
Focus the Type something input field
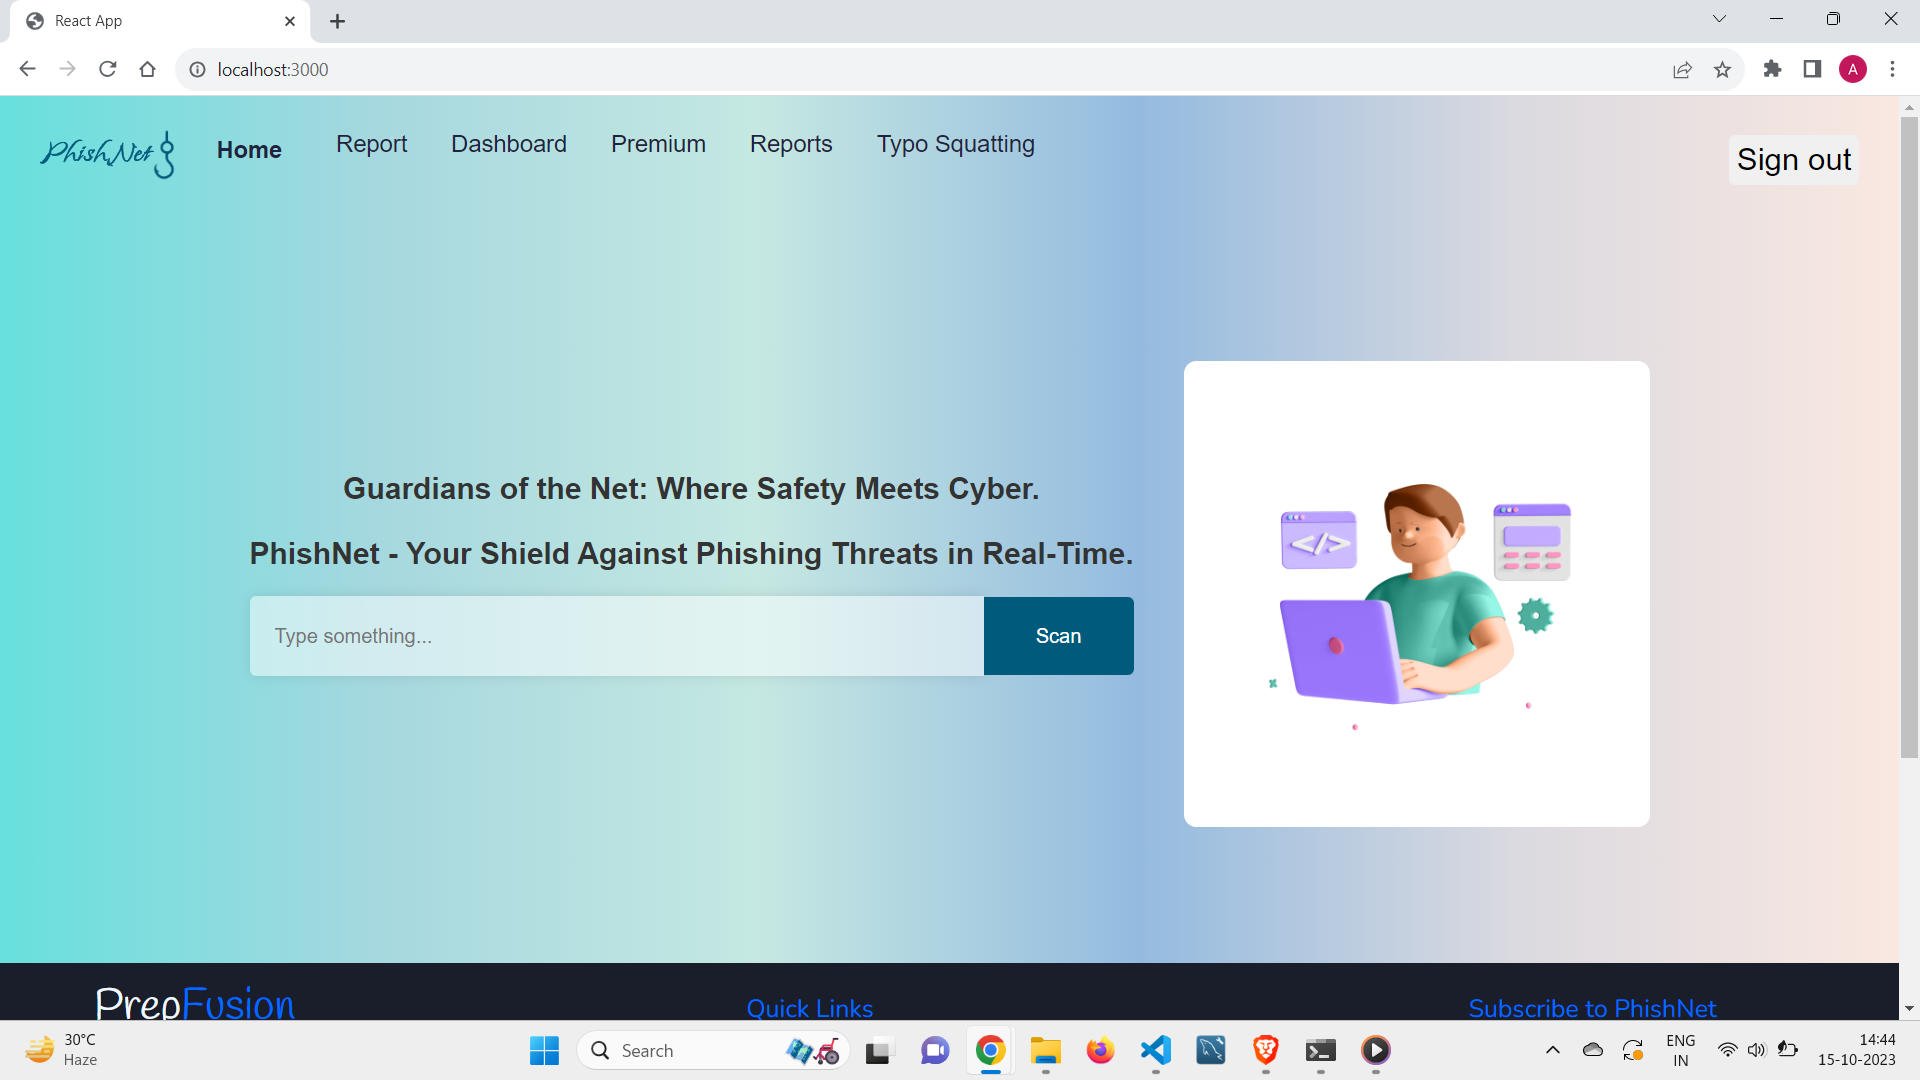click(616, 636)
